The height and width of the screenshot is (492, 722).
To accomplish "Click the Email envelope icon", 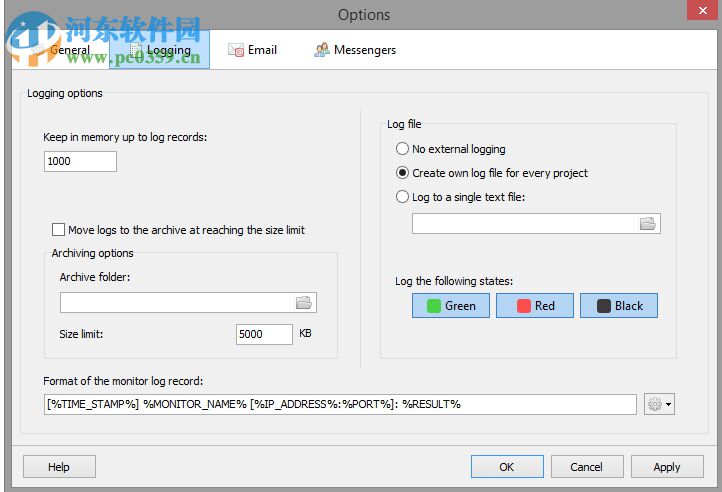I will [236, 50].
